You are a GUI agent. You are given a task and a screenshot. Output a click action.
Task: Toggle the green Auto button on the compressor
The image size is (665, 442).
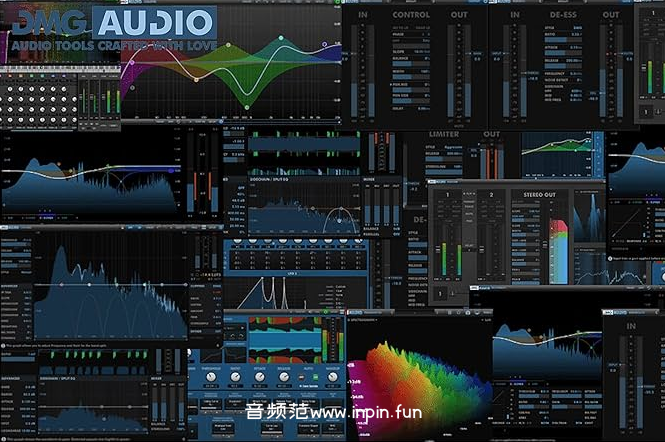coord(315,377)
